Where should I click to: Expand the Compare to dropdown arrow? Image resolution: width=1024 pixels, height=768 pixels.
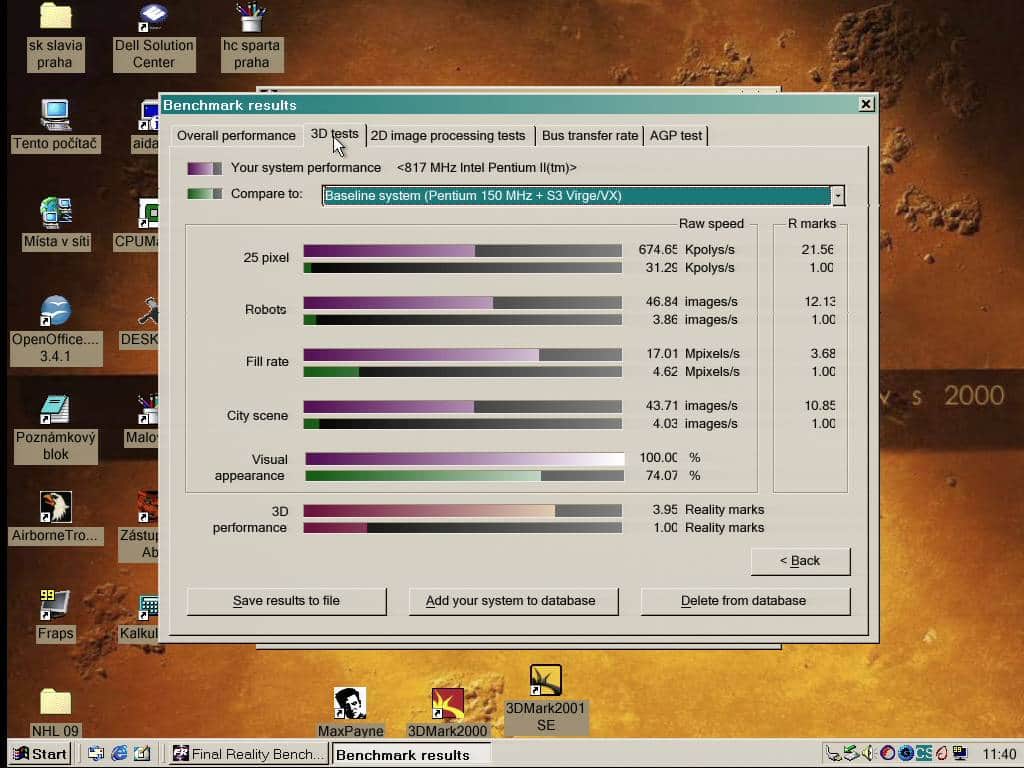click(837, 195)
